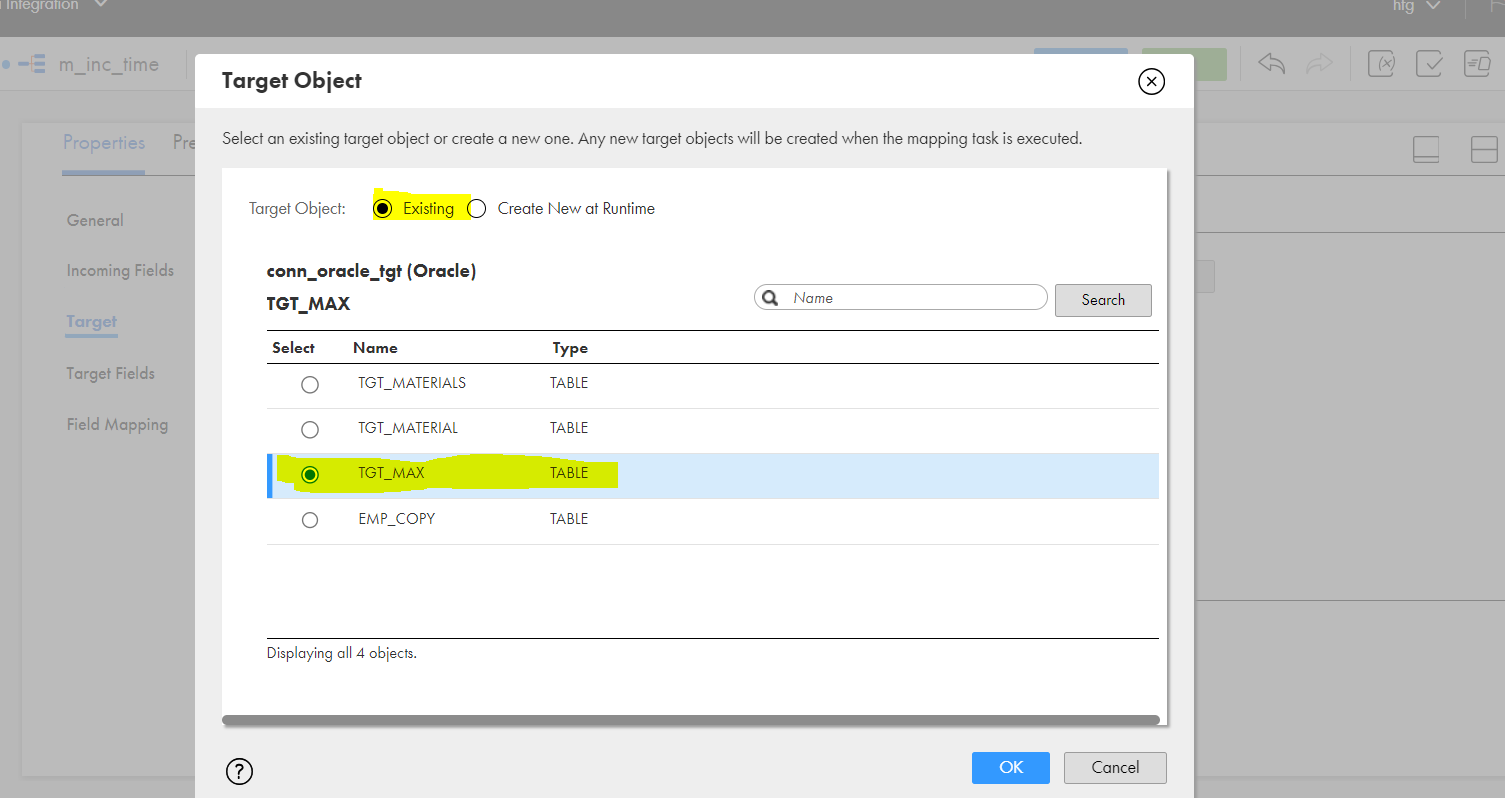Click the Select column header
The image size is (1505, 798).
[293, 348]
